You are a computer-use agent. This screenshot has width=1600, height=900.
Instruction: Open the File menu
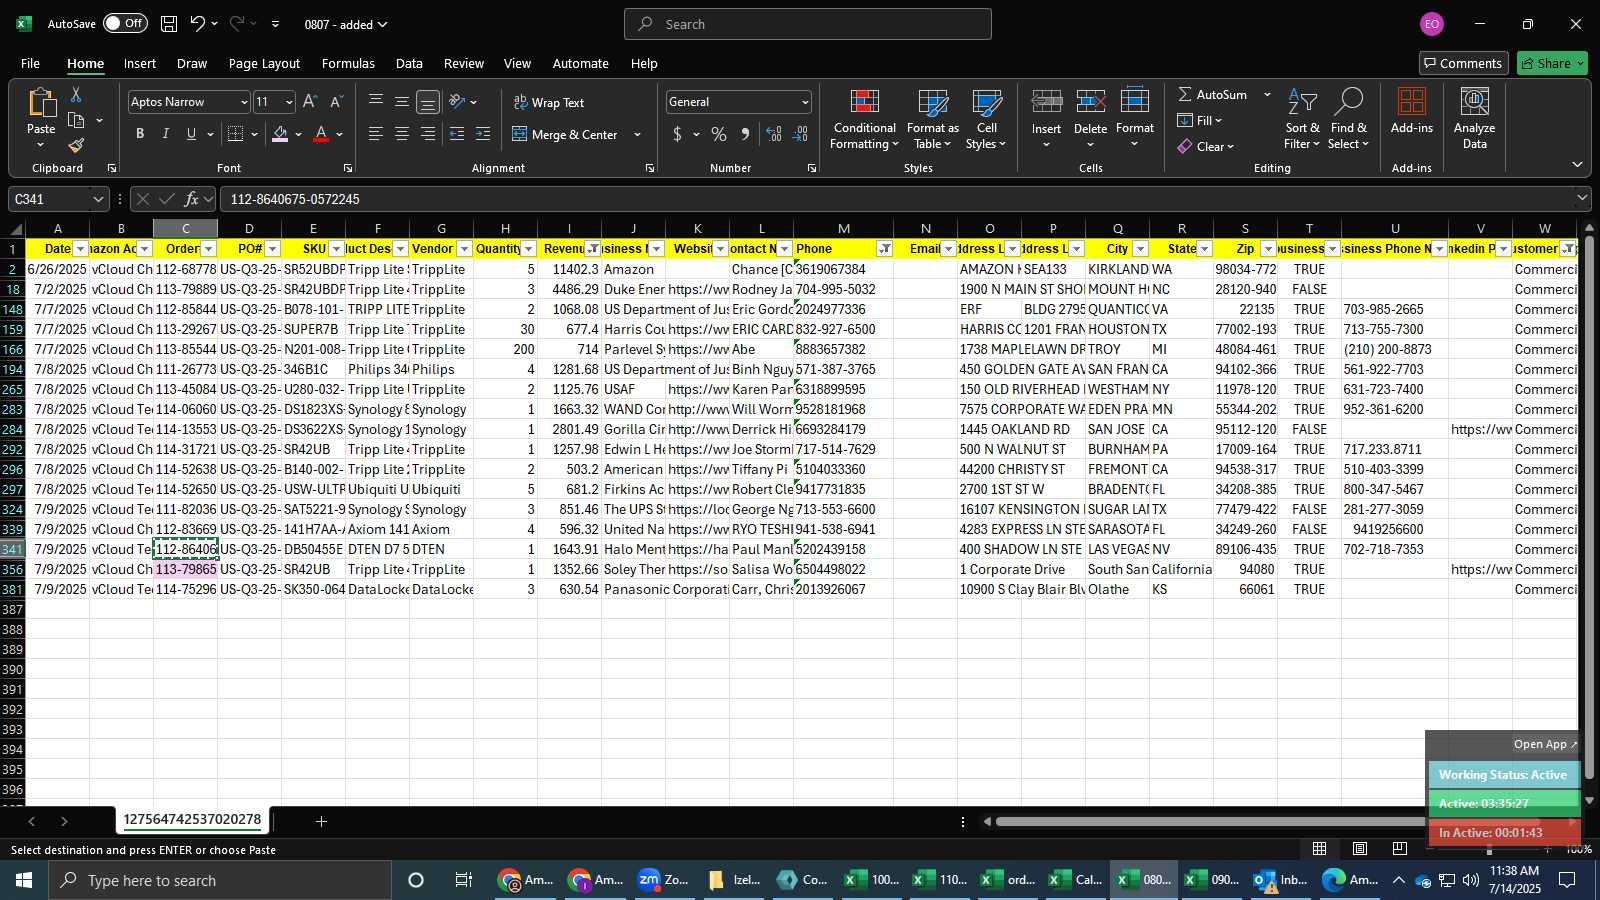point(31,63)
